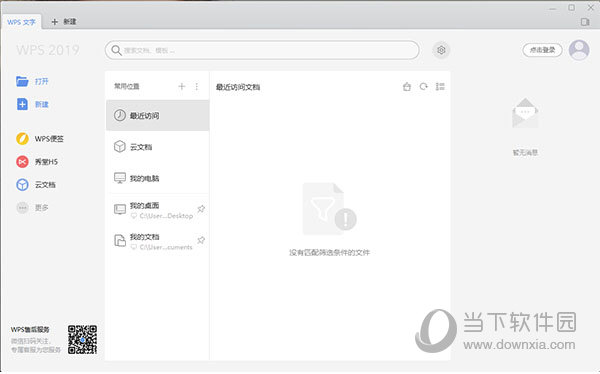Image resolution: width=600 pixels, height=374 pixels.
Task: Click the search magnifier icon
Action: tap(116, 50)
